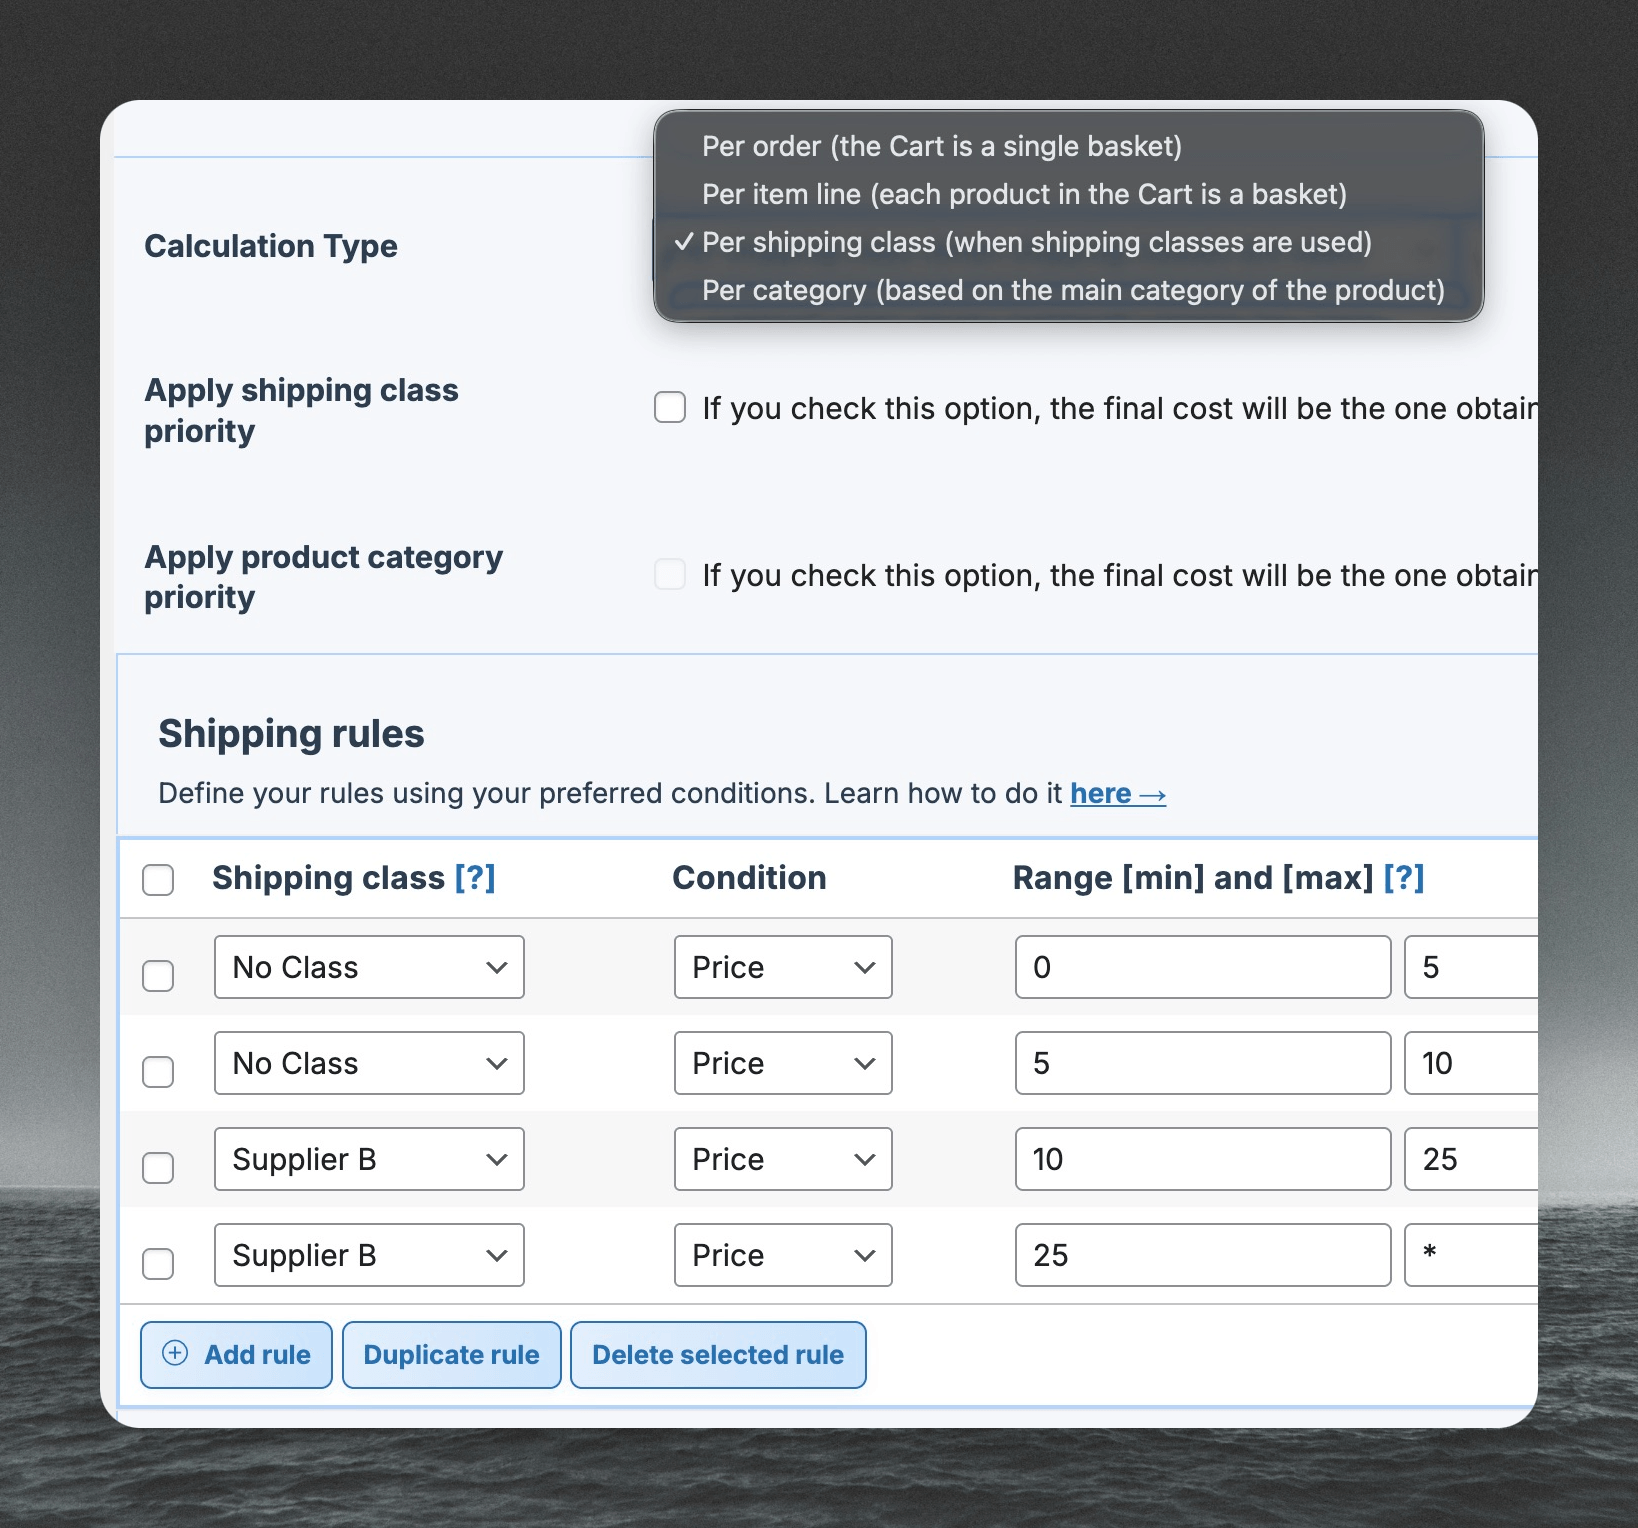Expand first row No Class dropdown

tap(369, 967)
